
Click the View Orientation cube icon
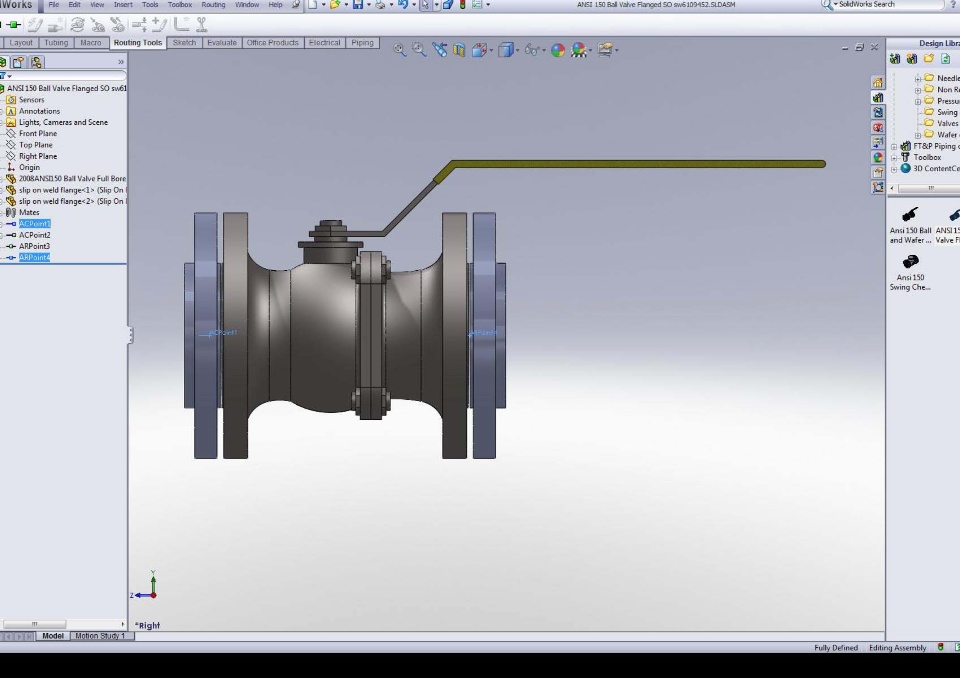(479, 50)
